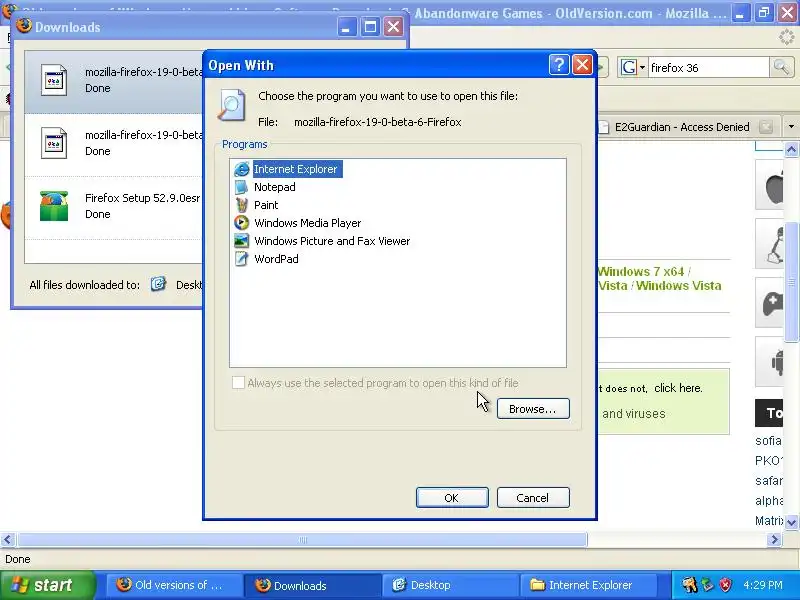Open the Desktop folder icon in Downloads window
The height and width of the screenshot is (600, 800).
click(x=159, y=284)
